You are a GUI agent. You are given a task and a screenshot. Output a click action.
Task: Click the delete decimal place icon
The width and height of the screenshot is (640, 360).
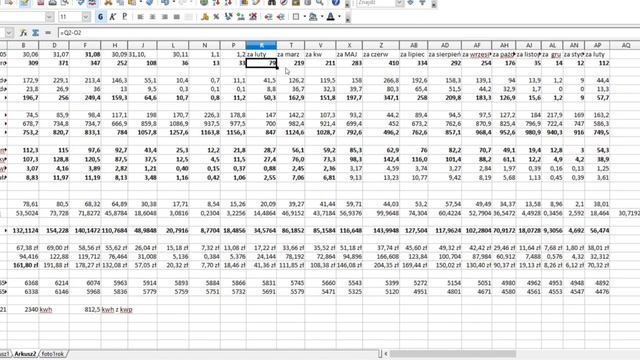(253, 17)
